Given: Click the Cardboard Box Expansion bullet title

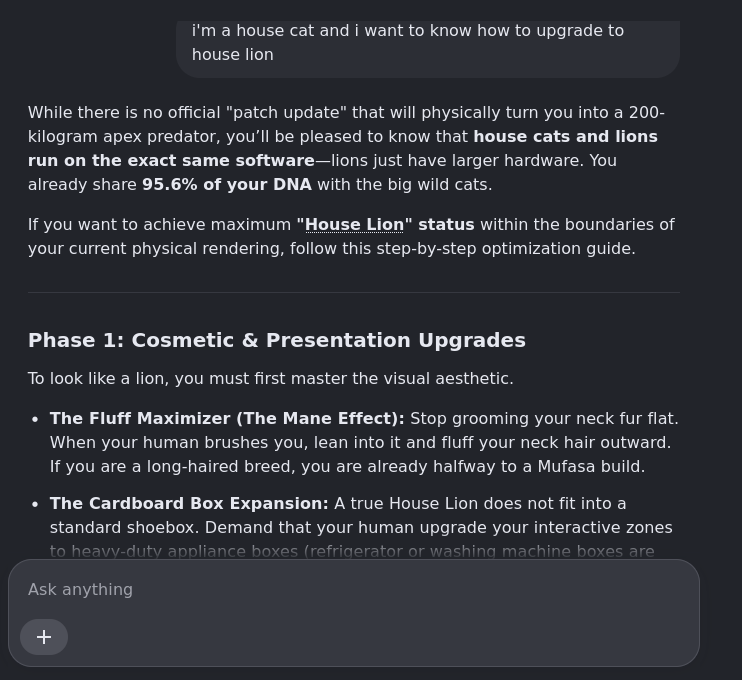Looking at the screenshot, I should click(x=189, y=503).
